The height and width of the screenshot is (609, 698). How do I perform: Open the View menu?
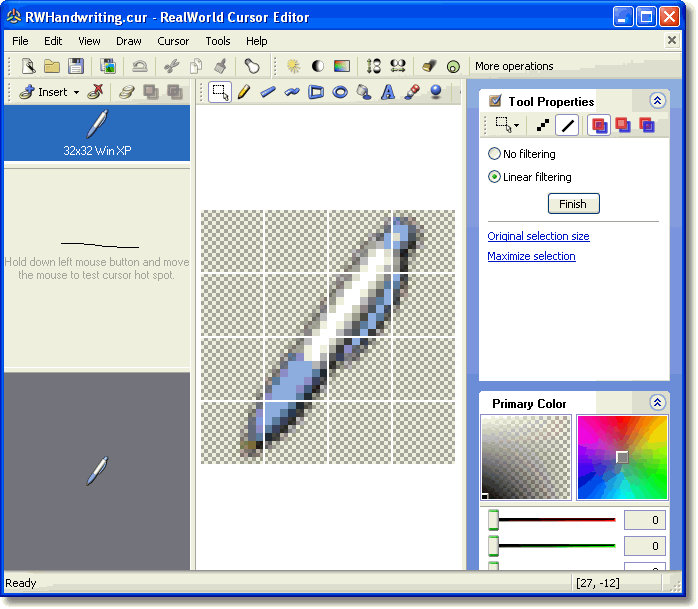point(89,41)
